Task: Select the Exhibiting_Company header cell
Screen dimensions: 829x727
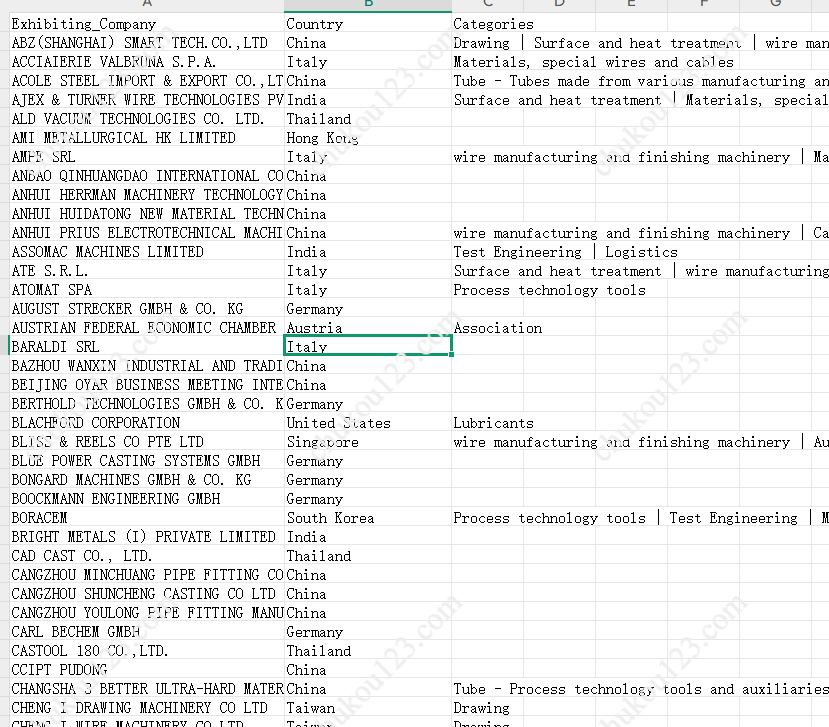Action: pos(146,24)
